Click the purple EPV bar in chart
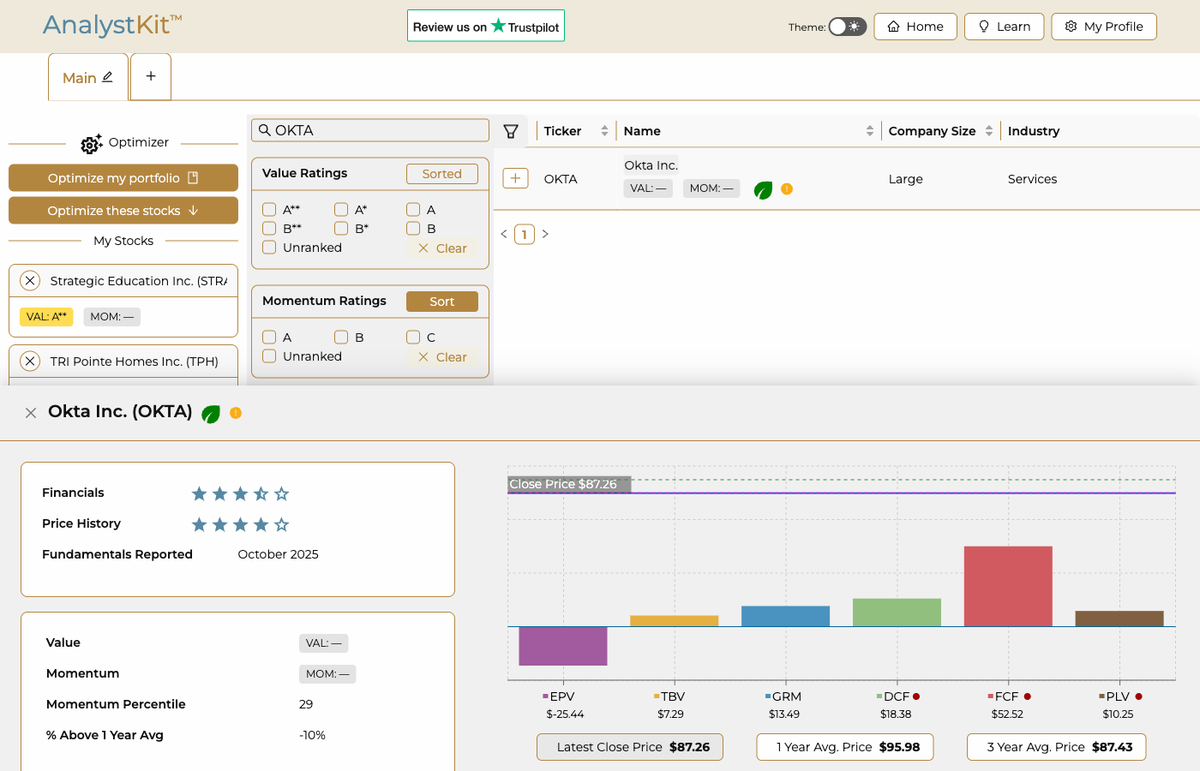Viewport: 1200px width, 771px height. click(x=563, y=646)
